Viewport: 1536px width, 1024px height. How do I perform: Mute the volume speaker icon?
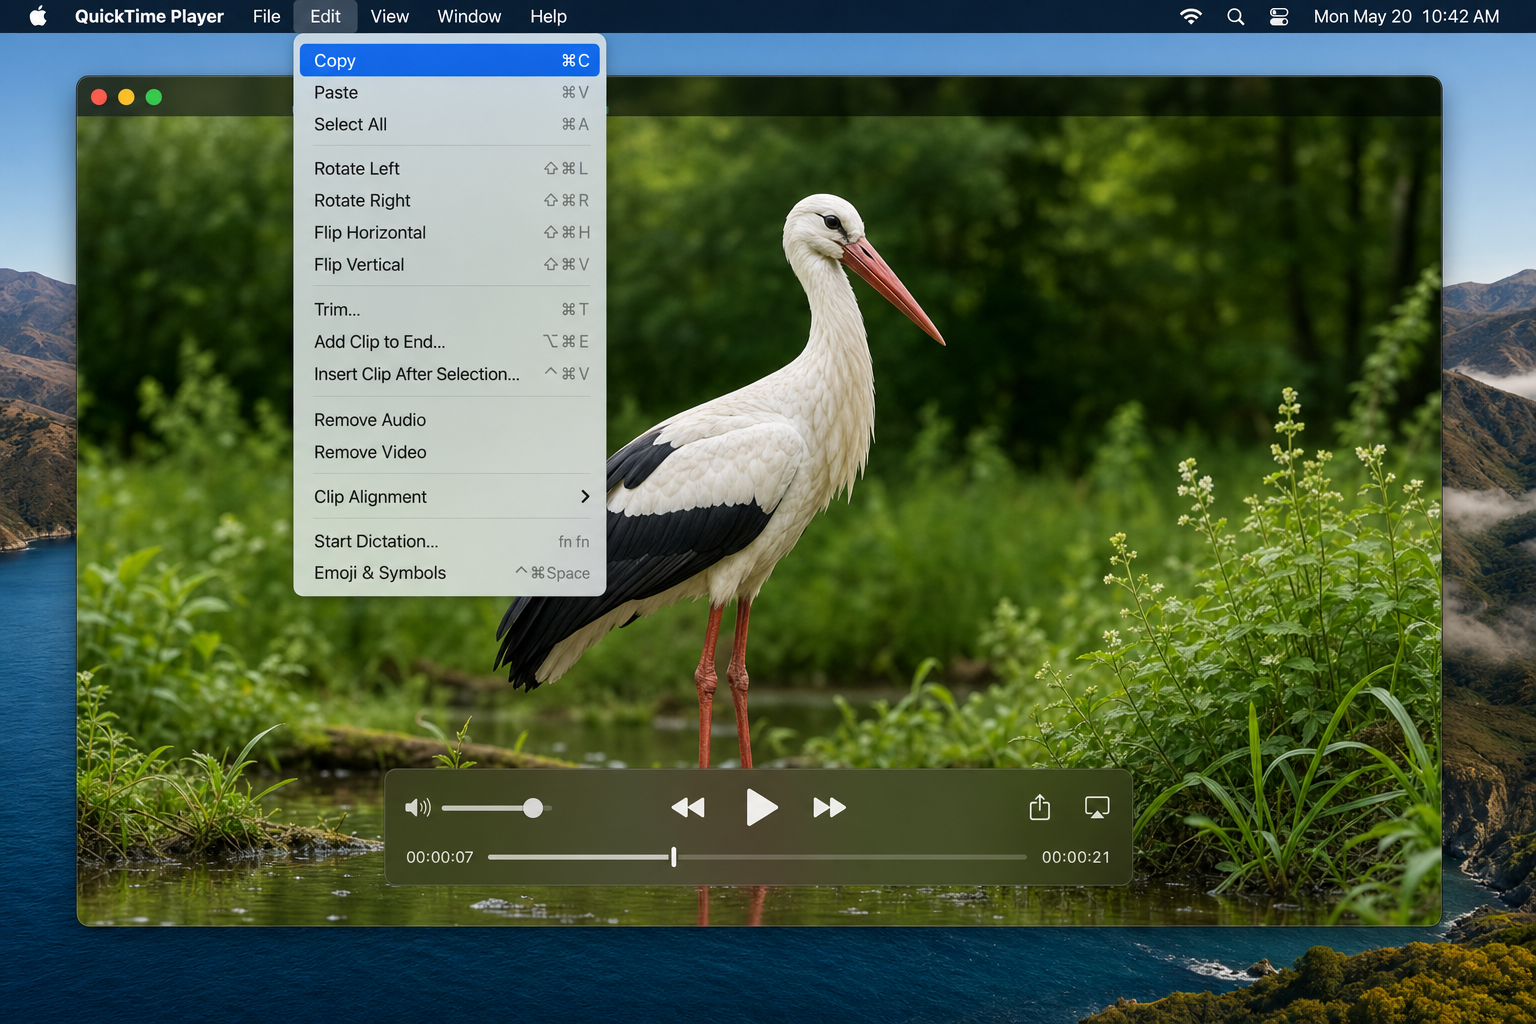418,807
